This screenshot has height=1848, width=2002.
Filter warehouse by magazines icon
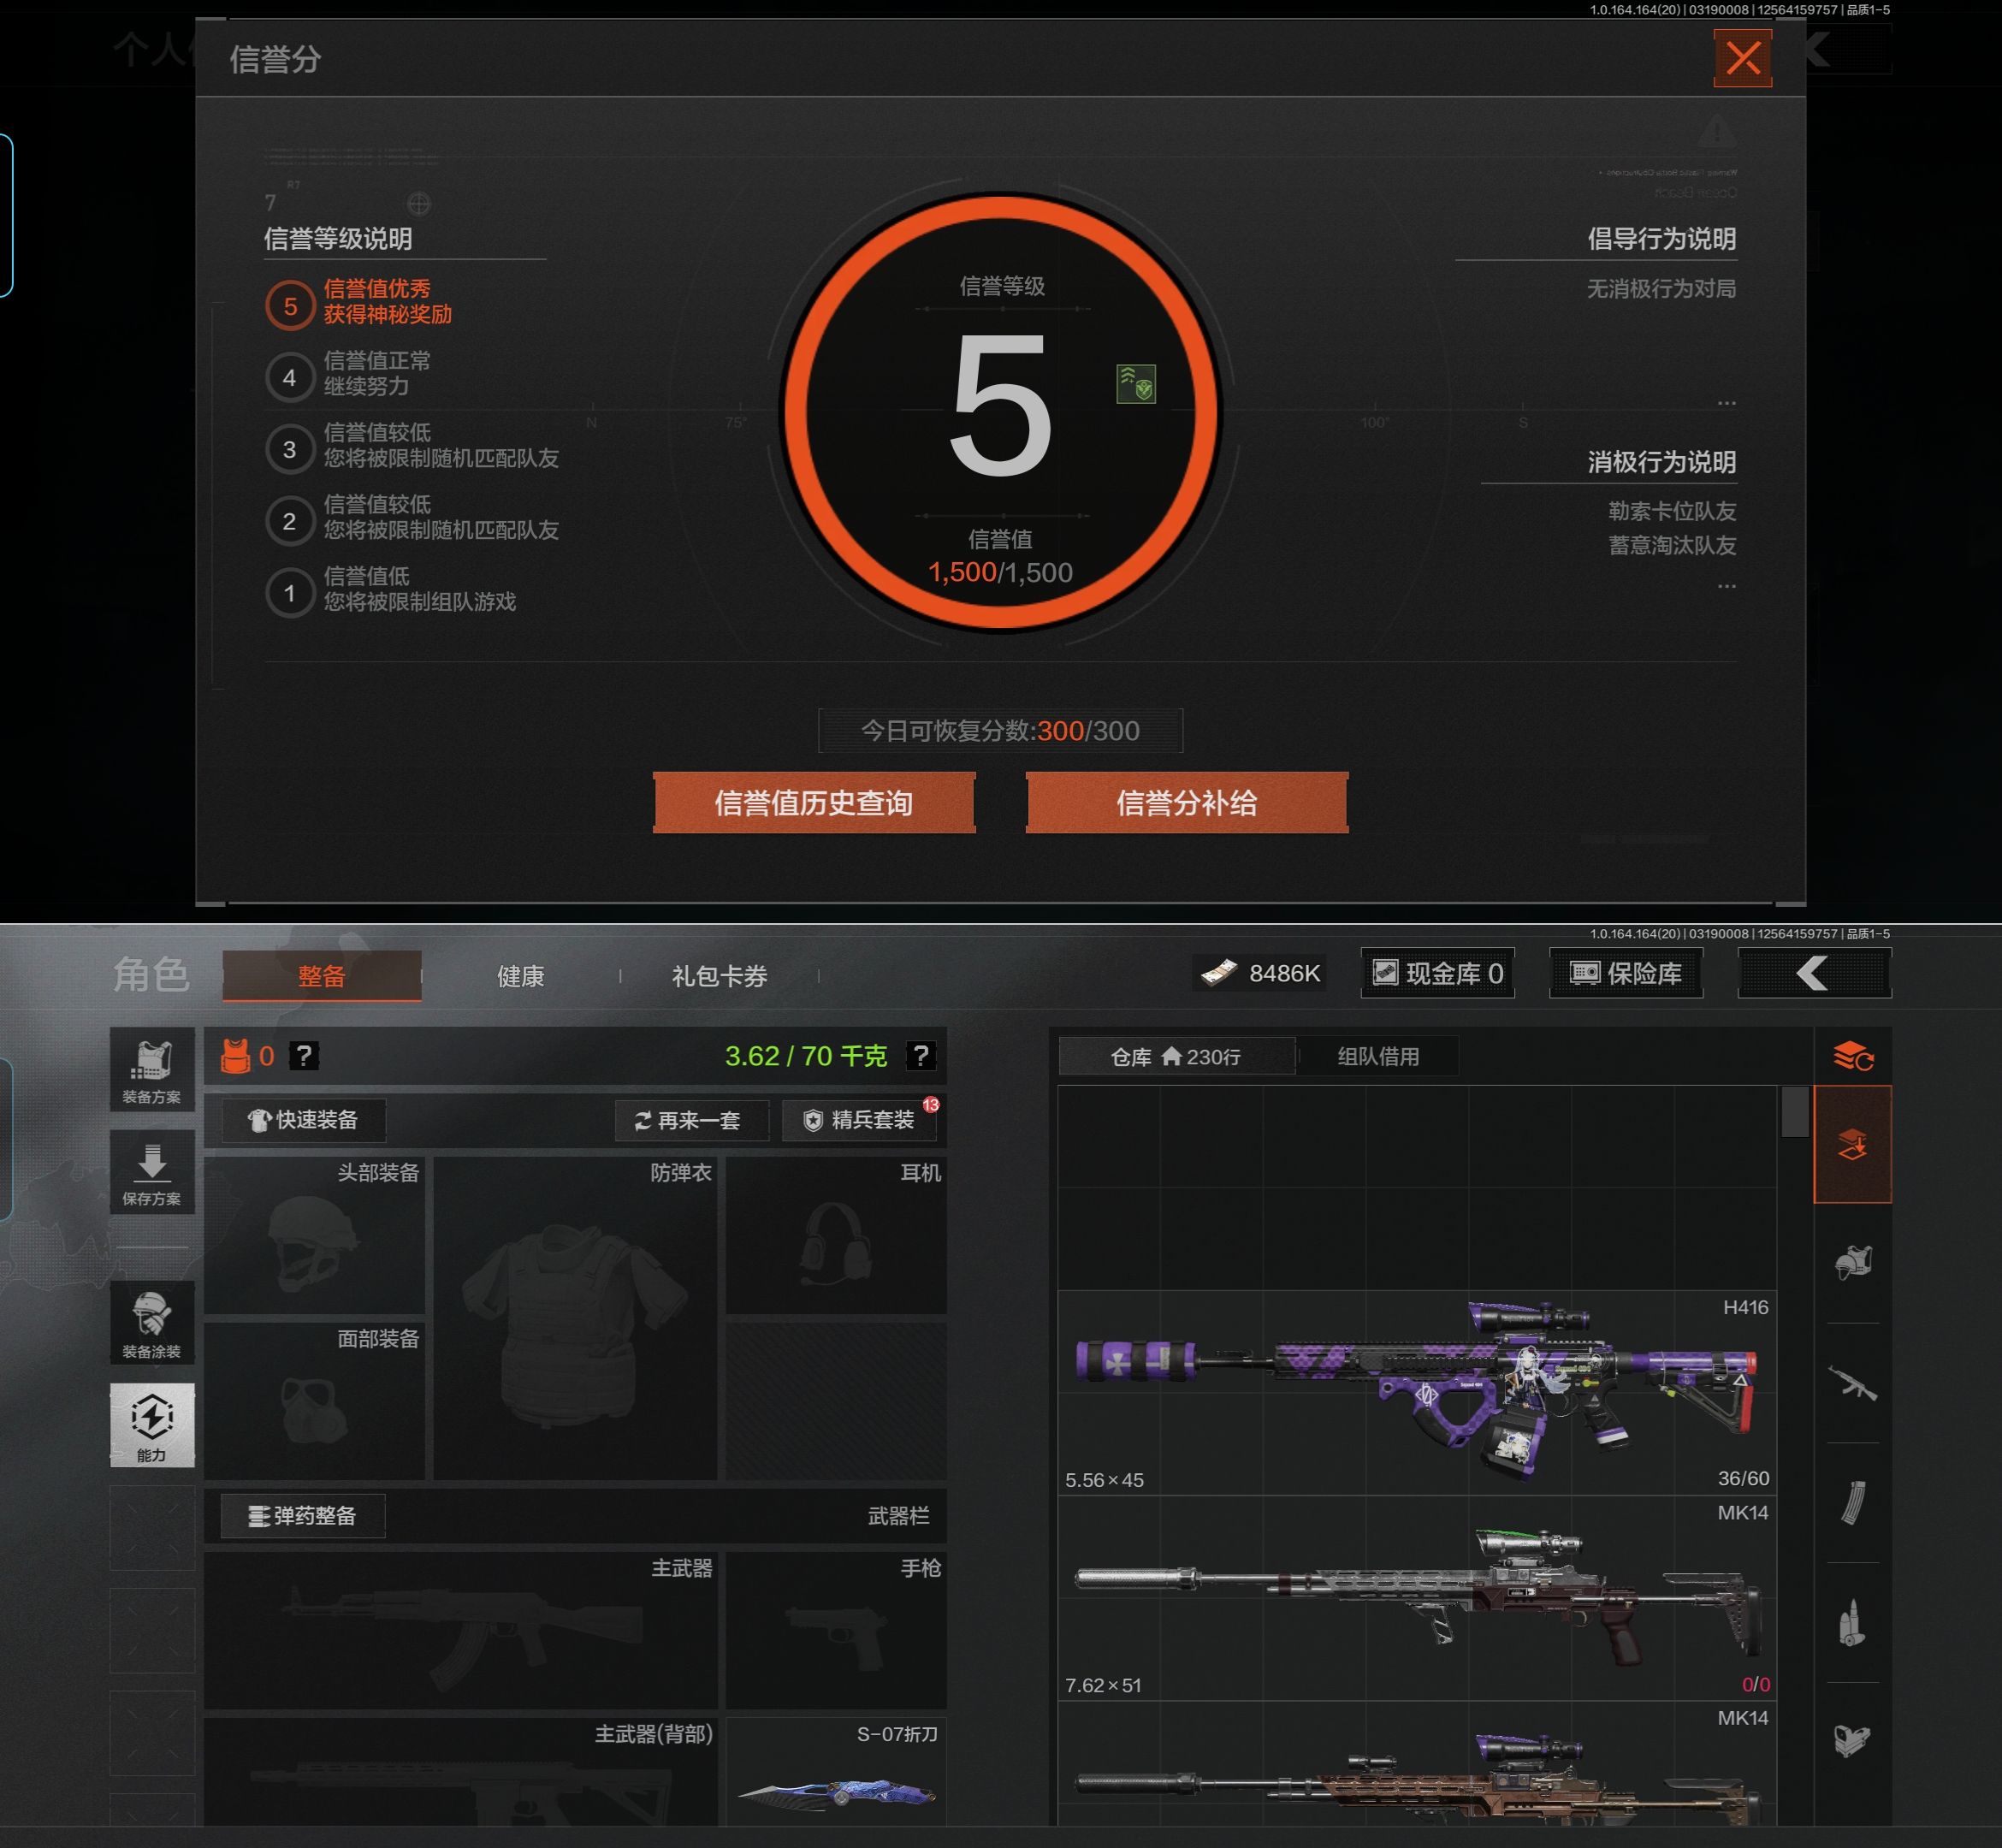pyautogui.click(x=1852, y=1502)
